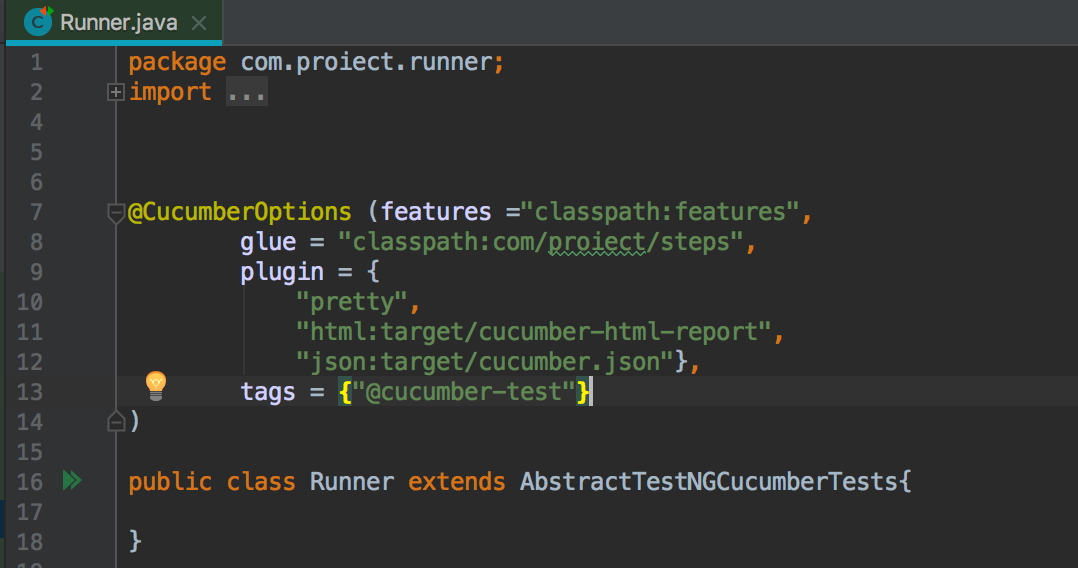Click the underlined proiect word in glue path

click(x=596, y=242)
